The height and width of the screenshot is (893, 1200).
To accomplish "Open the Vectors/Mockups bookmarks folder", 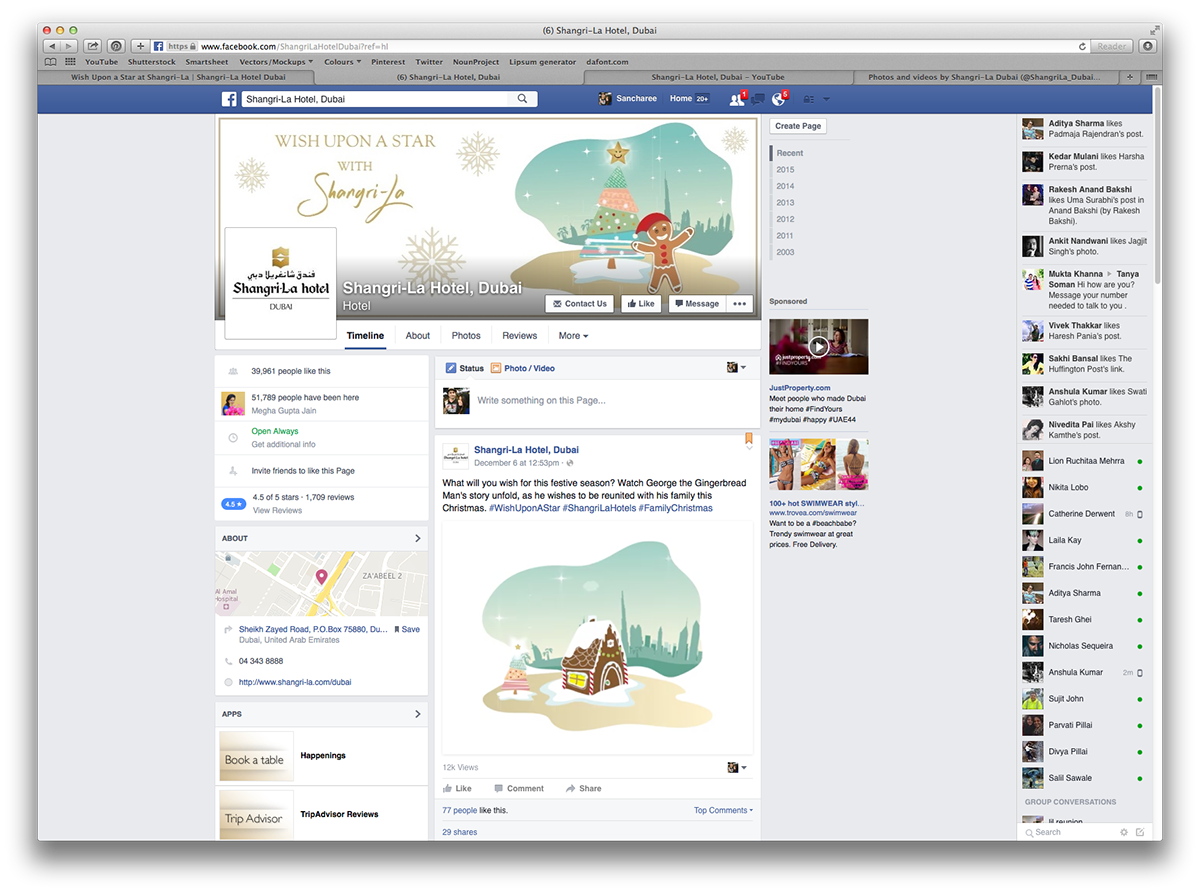I will click(x=276, y=62).
